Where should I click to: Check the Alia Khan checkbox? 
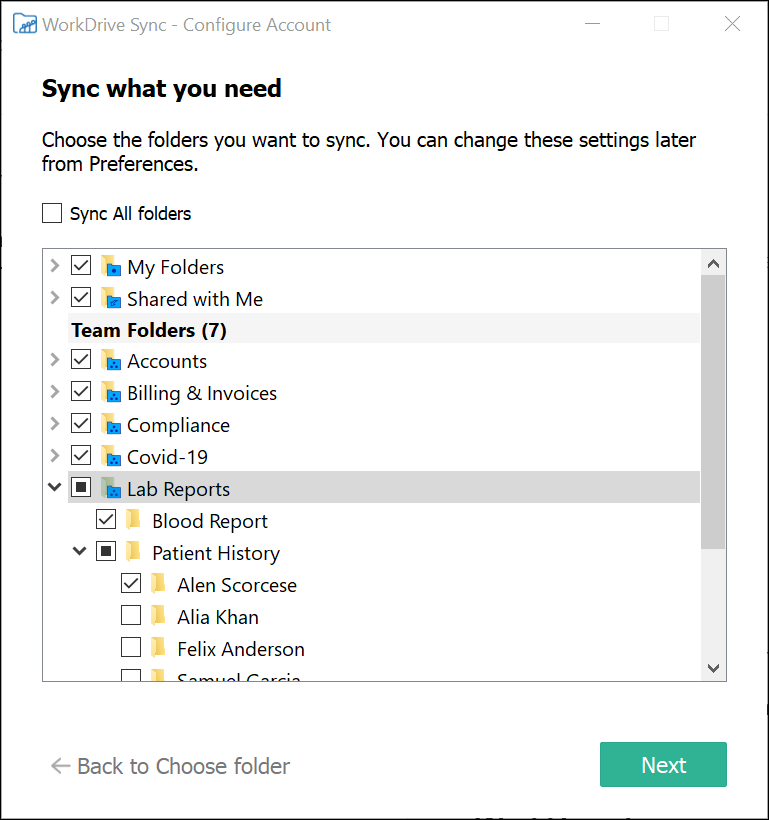[x=131, y=614]
